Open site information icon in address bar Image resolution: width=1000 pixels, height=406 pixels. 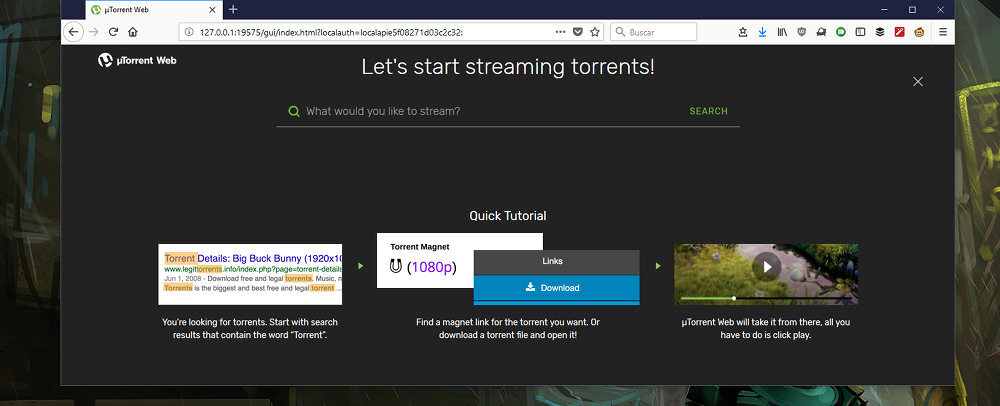pyautogui.click(x=189, y=32)
